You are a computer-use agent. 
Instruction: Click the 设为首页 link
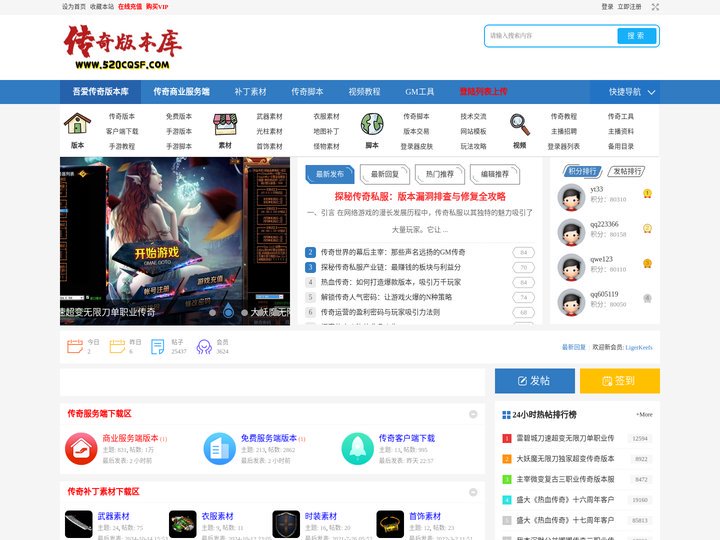pos(74,7)
